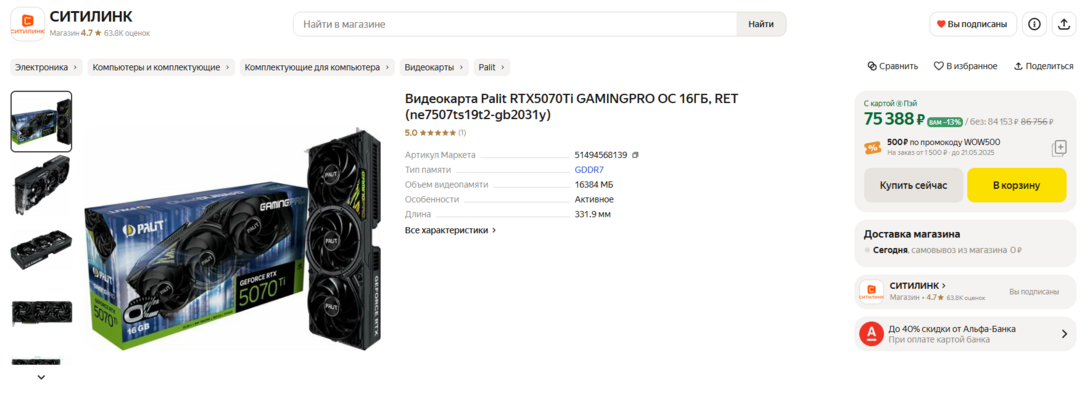The image size is (1090, 411).
Task: Copy the Маркет article number
Action: pos(635,155)
